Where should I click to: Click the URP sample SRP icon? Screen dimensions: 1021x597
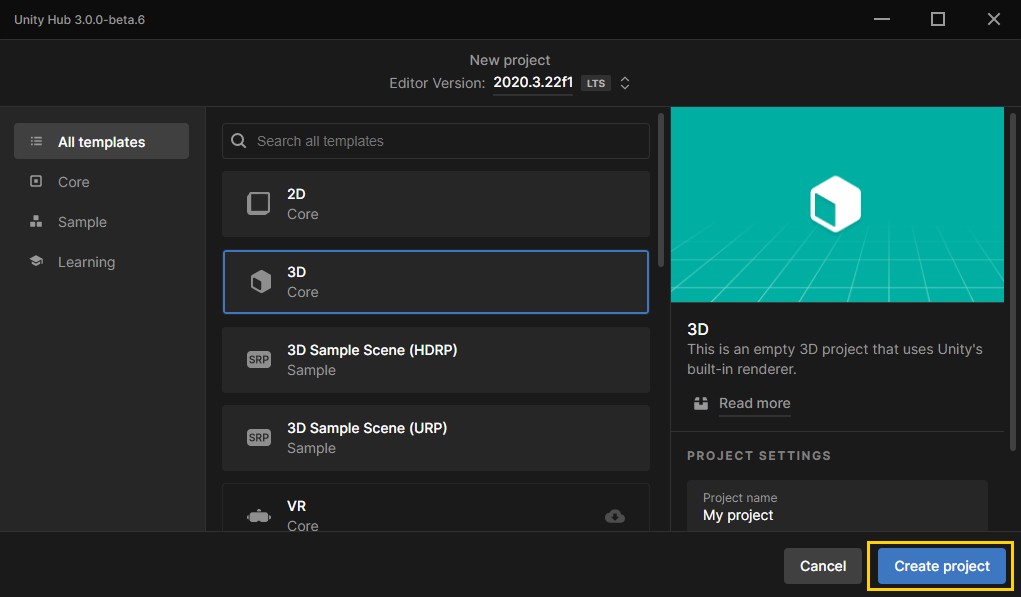tap(259, 437)
